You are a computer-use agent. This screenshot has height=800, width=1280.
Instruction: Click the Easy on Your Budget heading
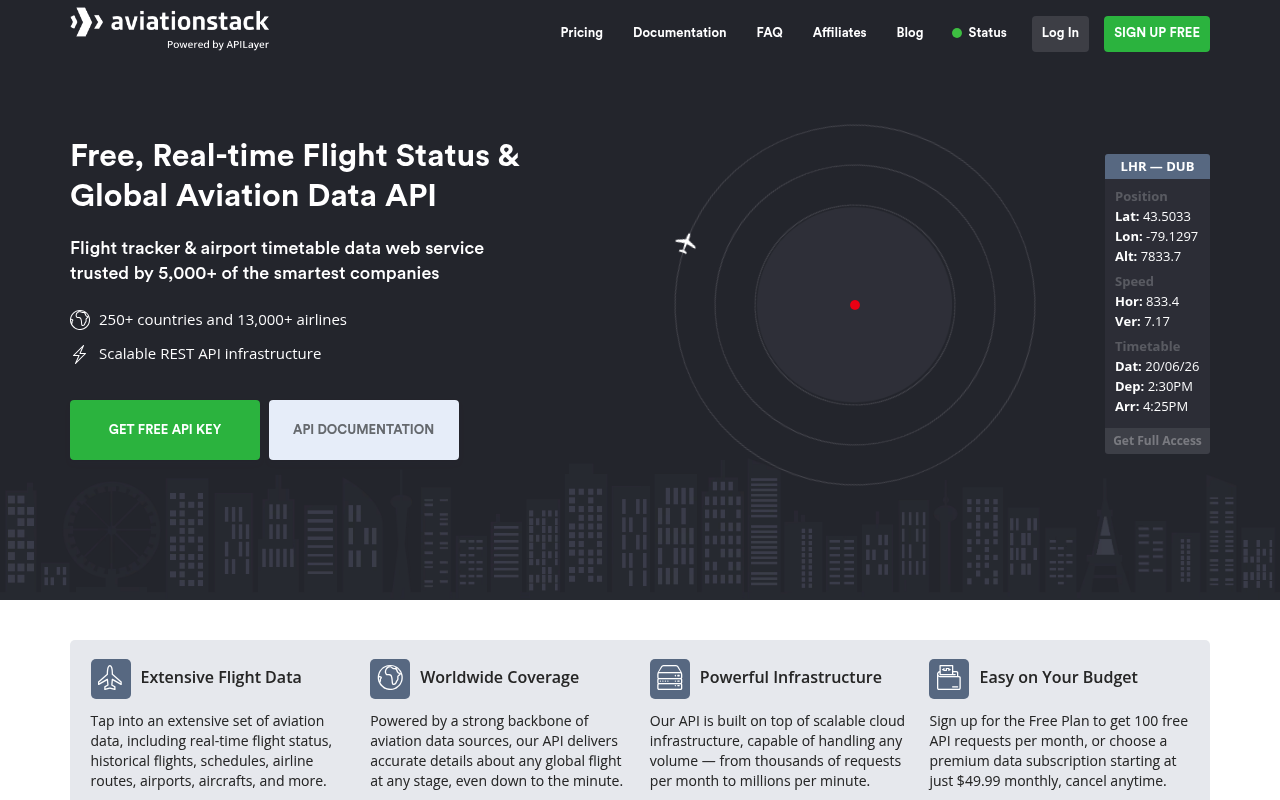1059,677
